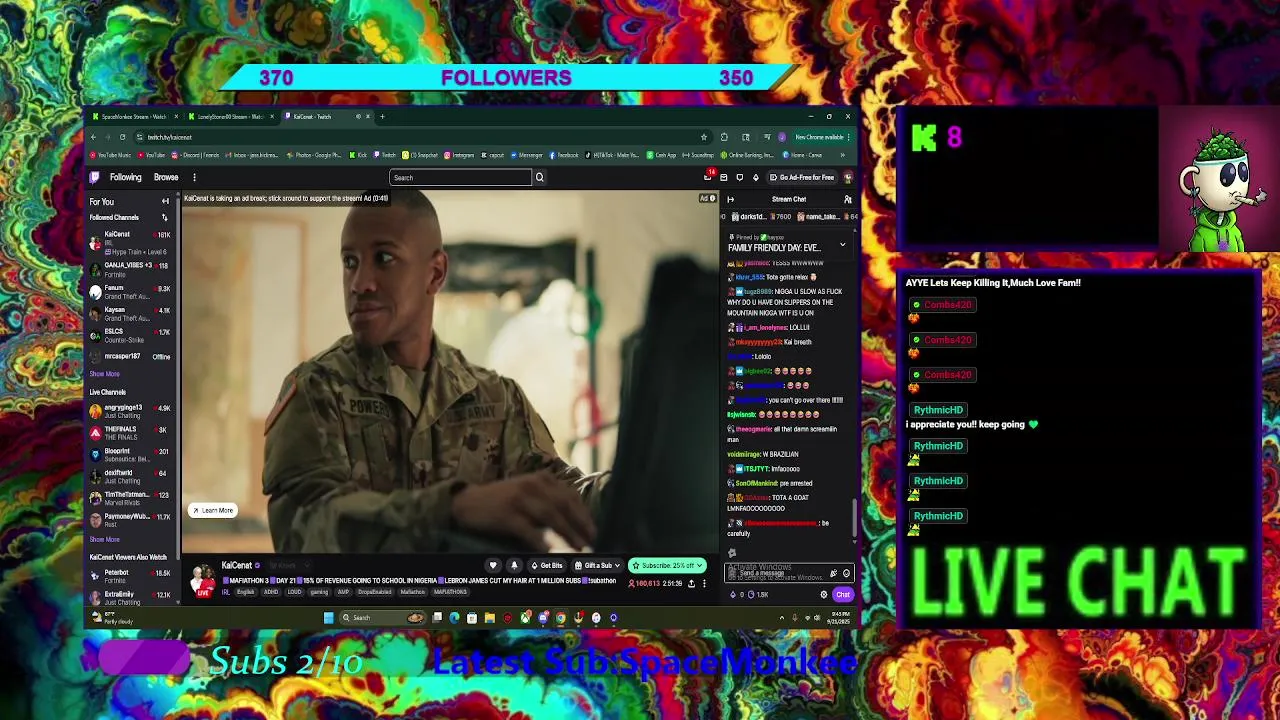Reload the page with Chrome refresh

pyautogui.click(x=122, y=137)
